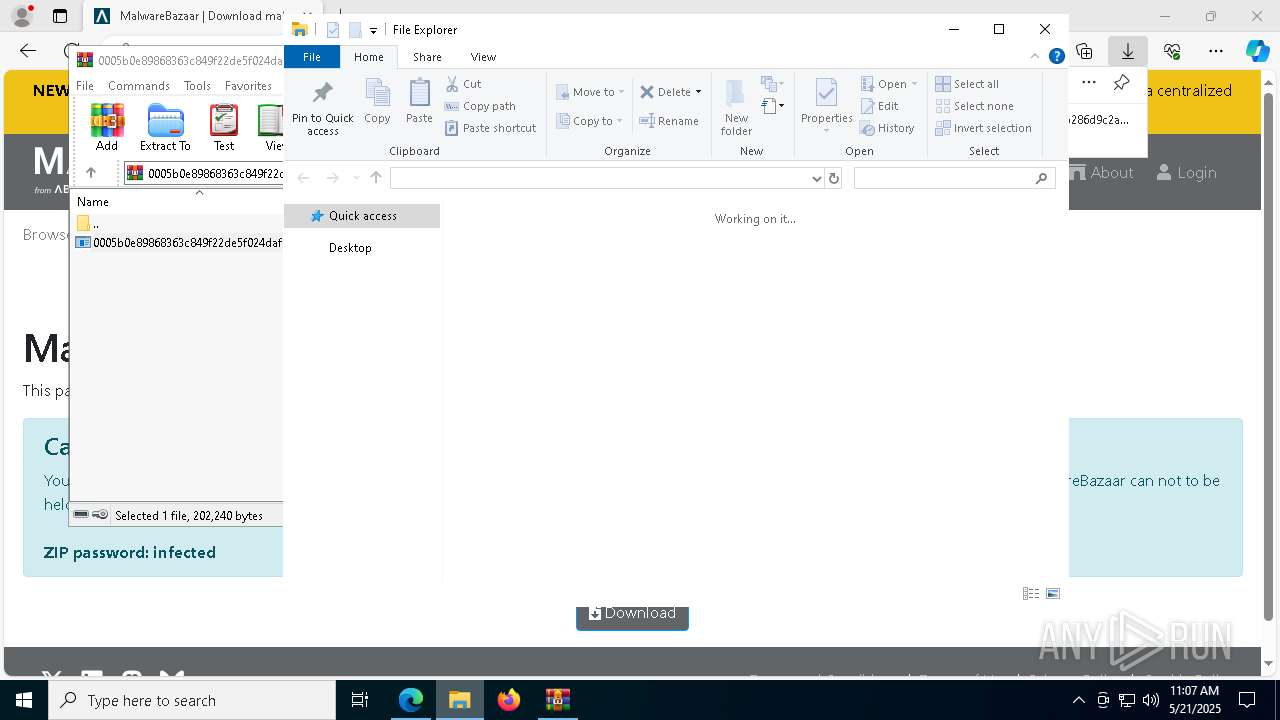Image resolution: width=1280 pixels, height=720 pixels.
Task: Open Edge downloads toolbar icon
Action: click(1127, 51)
